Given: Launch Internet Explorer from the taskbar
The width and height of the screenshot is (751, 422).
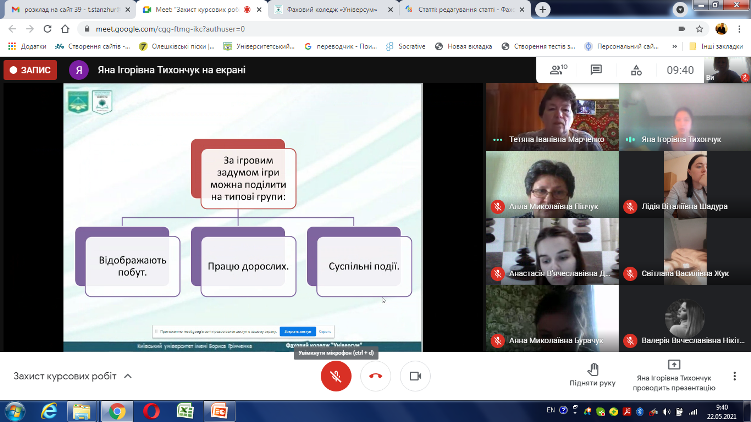Looking at the screenshot, I should tap(49, 411).
